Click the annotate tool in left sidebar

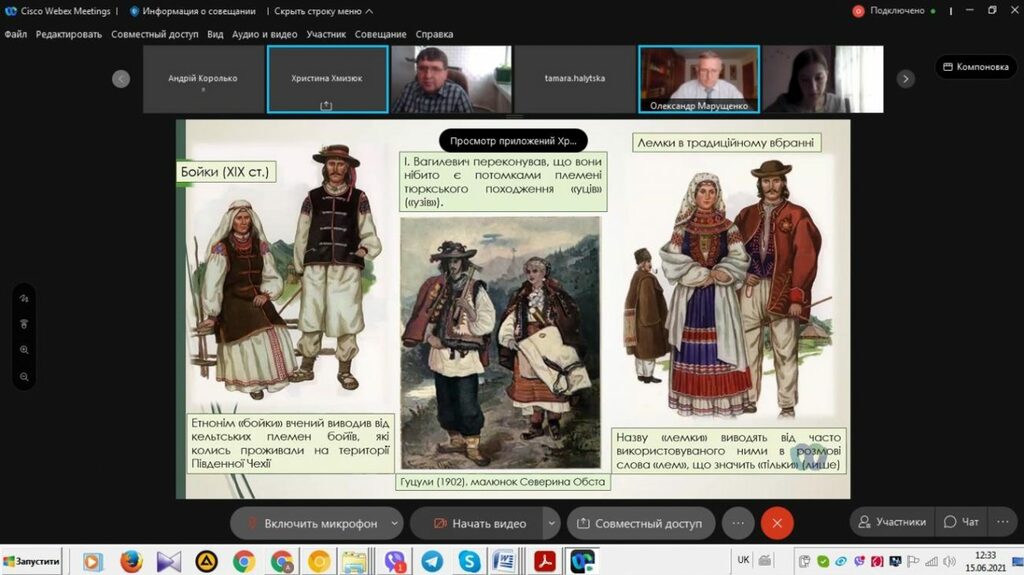point(24,298)
